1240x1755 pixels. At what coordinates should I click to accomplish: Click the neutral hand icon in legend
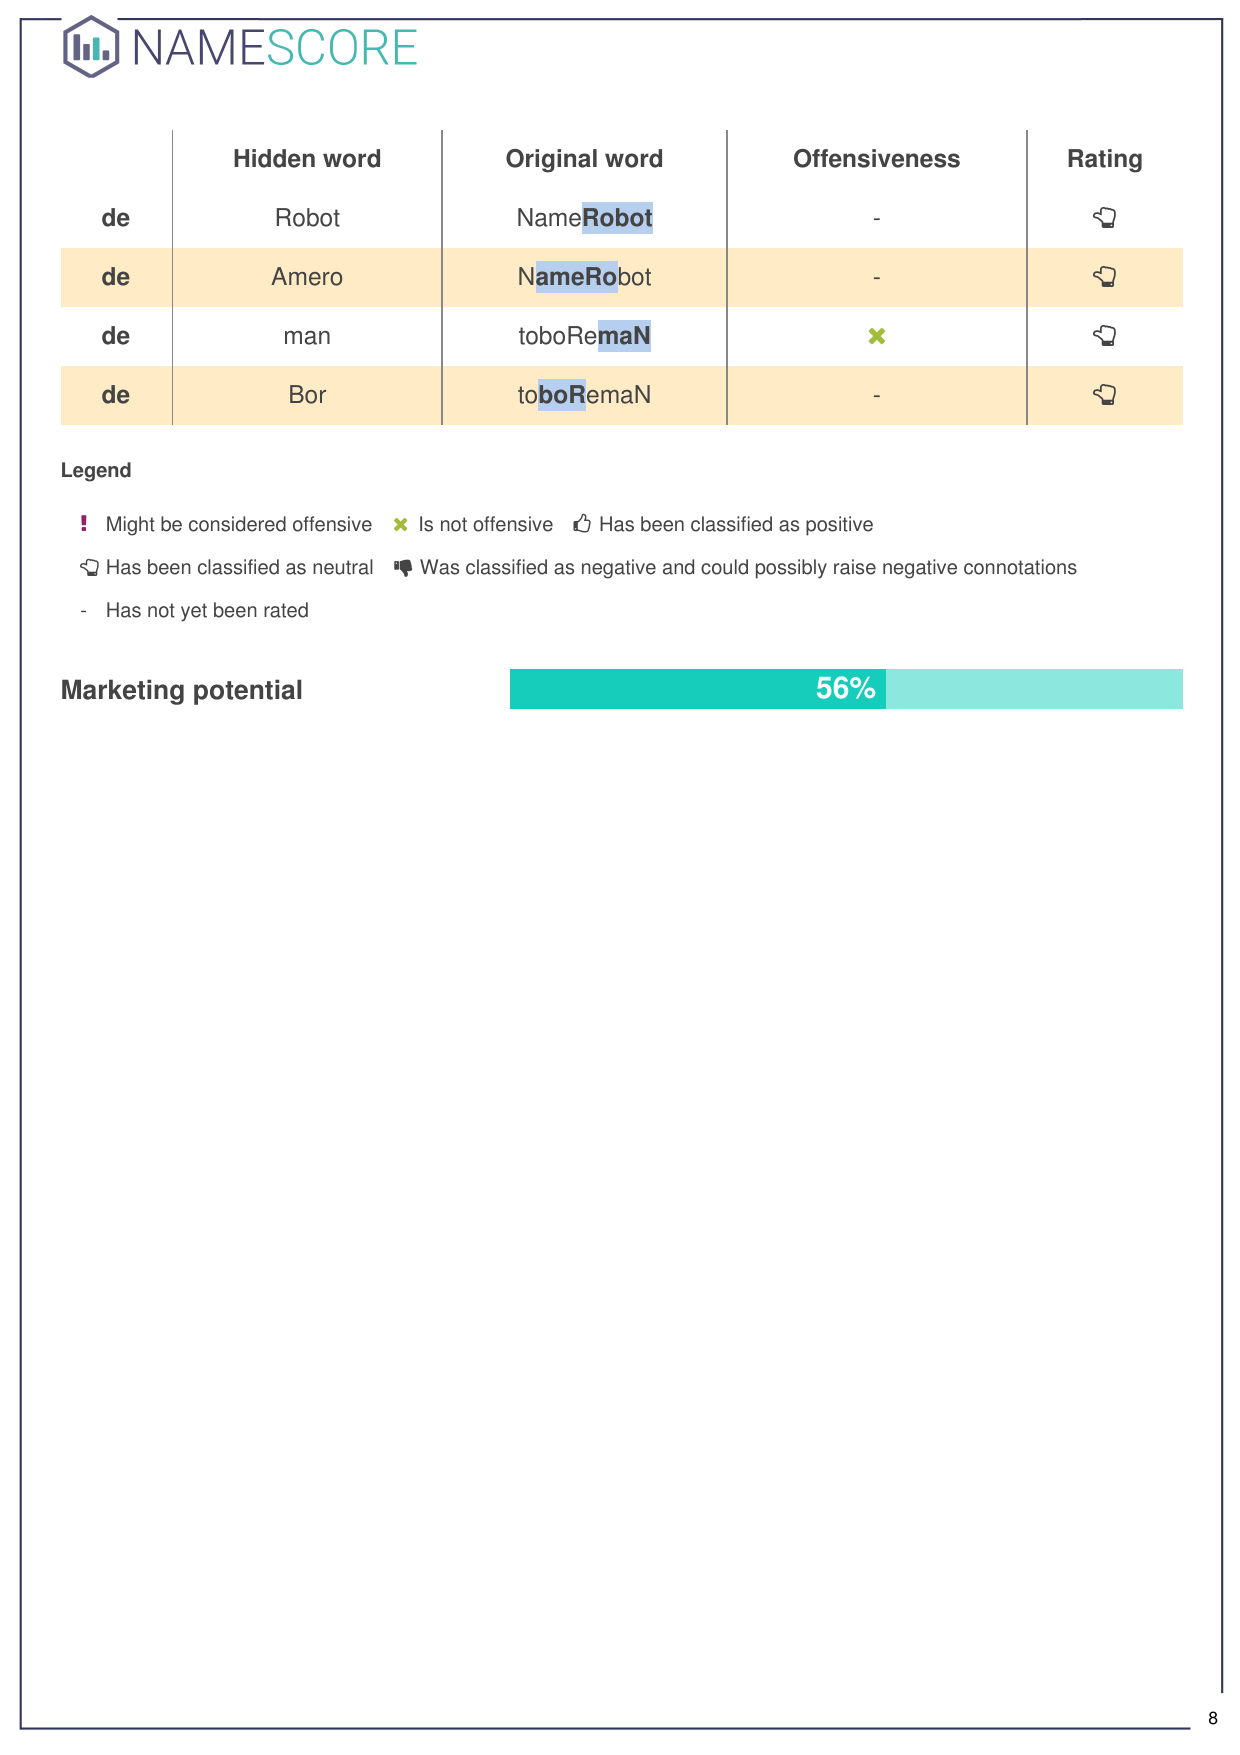pos(90,568)
